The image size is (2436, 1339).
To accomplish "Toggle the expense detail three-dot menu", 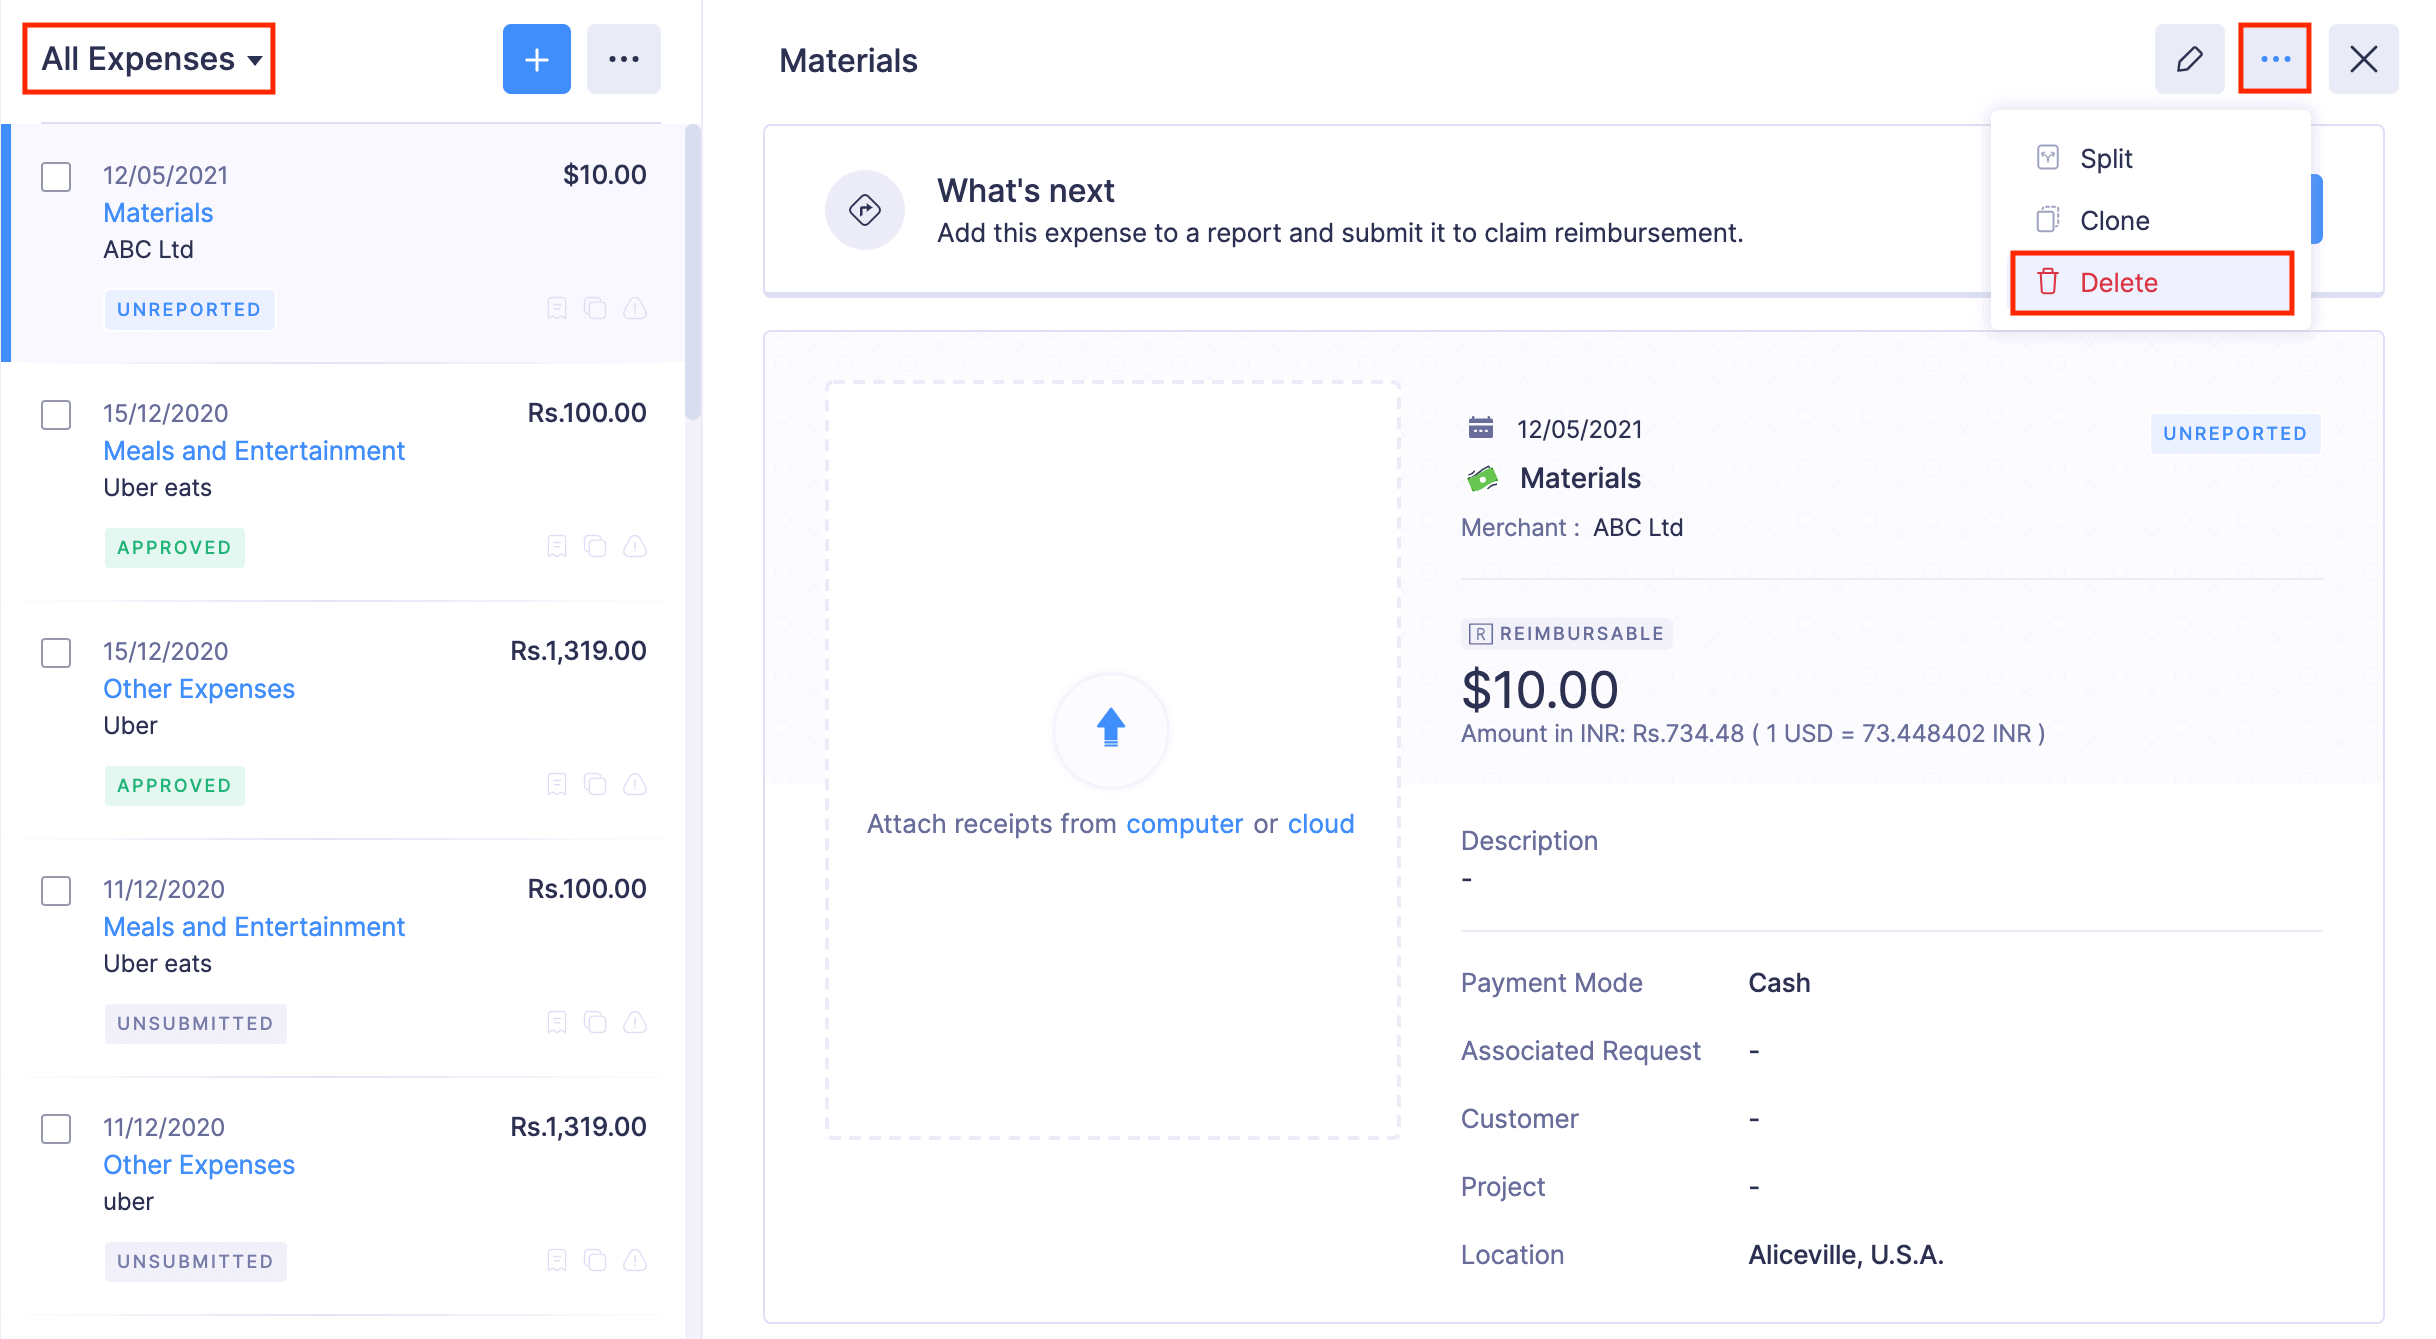I will tap(2274, 60).
